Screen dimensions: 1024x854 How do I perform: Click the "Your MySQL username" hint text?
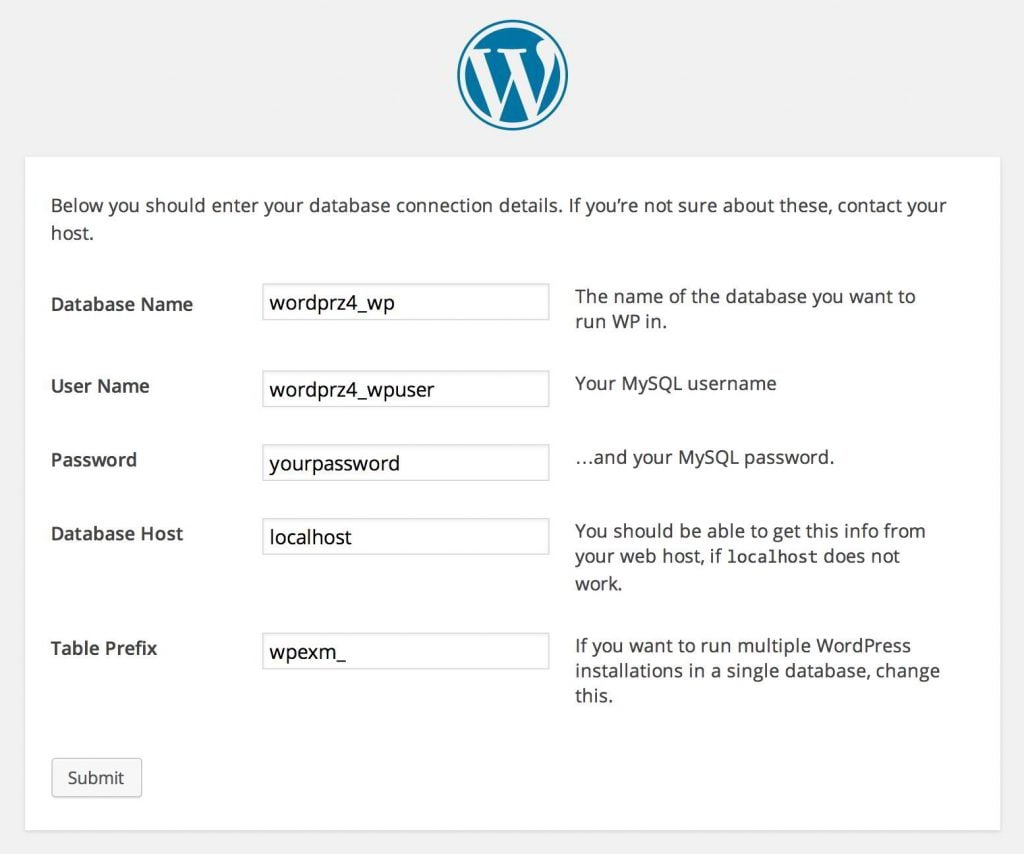[675, 383]
